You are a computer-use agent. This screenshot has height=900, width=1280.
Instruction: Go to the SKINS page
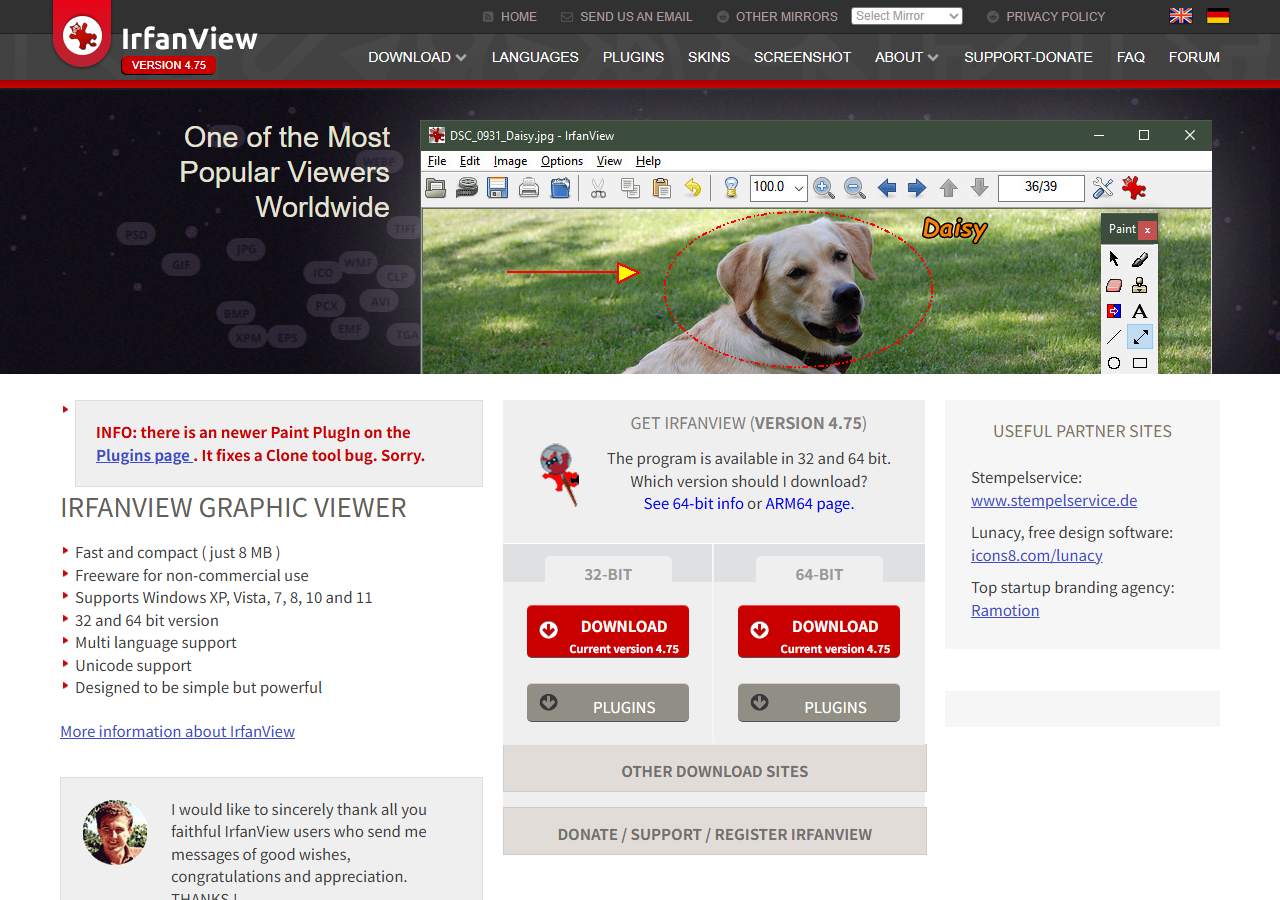click(x=709, y=57)
